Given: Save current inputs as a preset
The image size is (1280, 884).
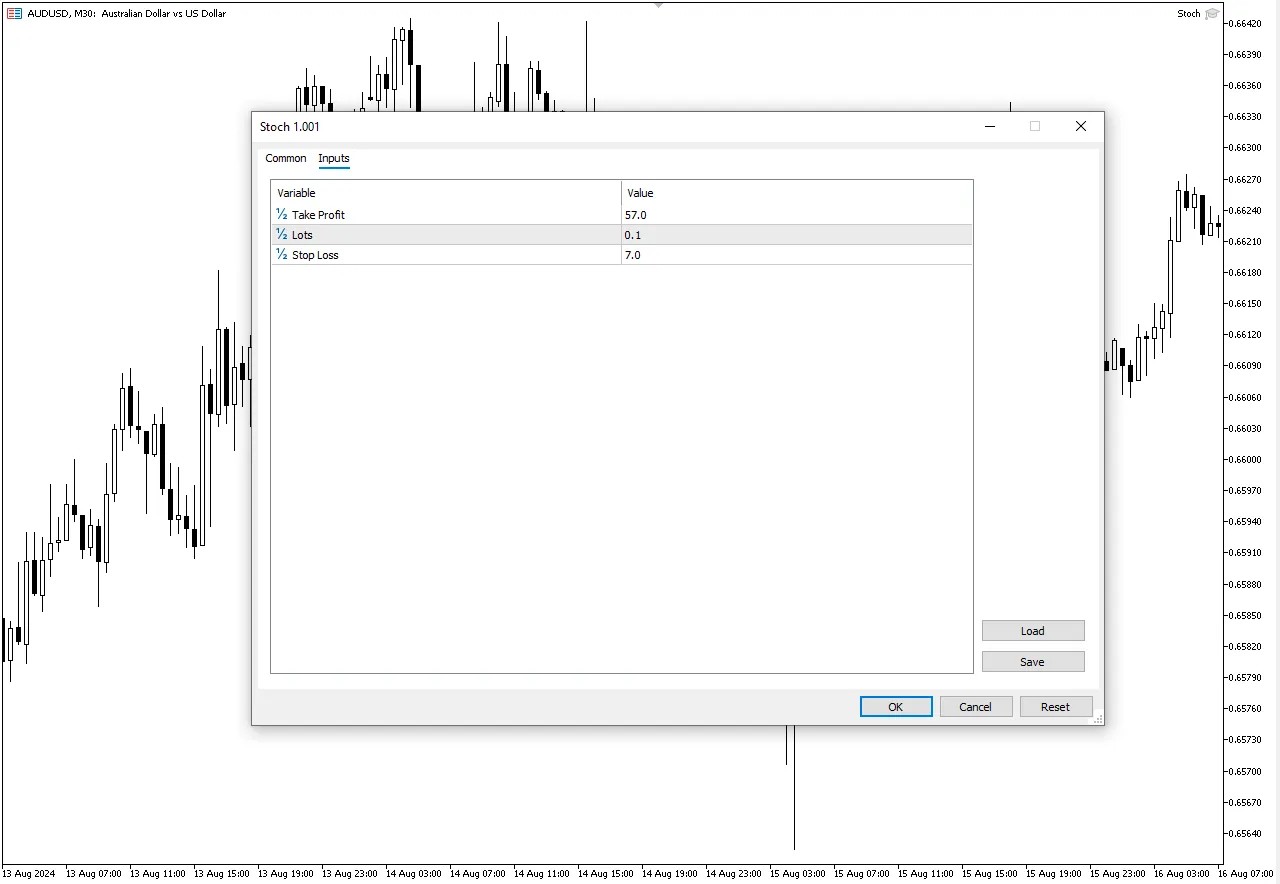Looking at the screenshot, I should pyautogui.click(x=1032, y=661).
